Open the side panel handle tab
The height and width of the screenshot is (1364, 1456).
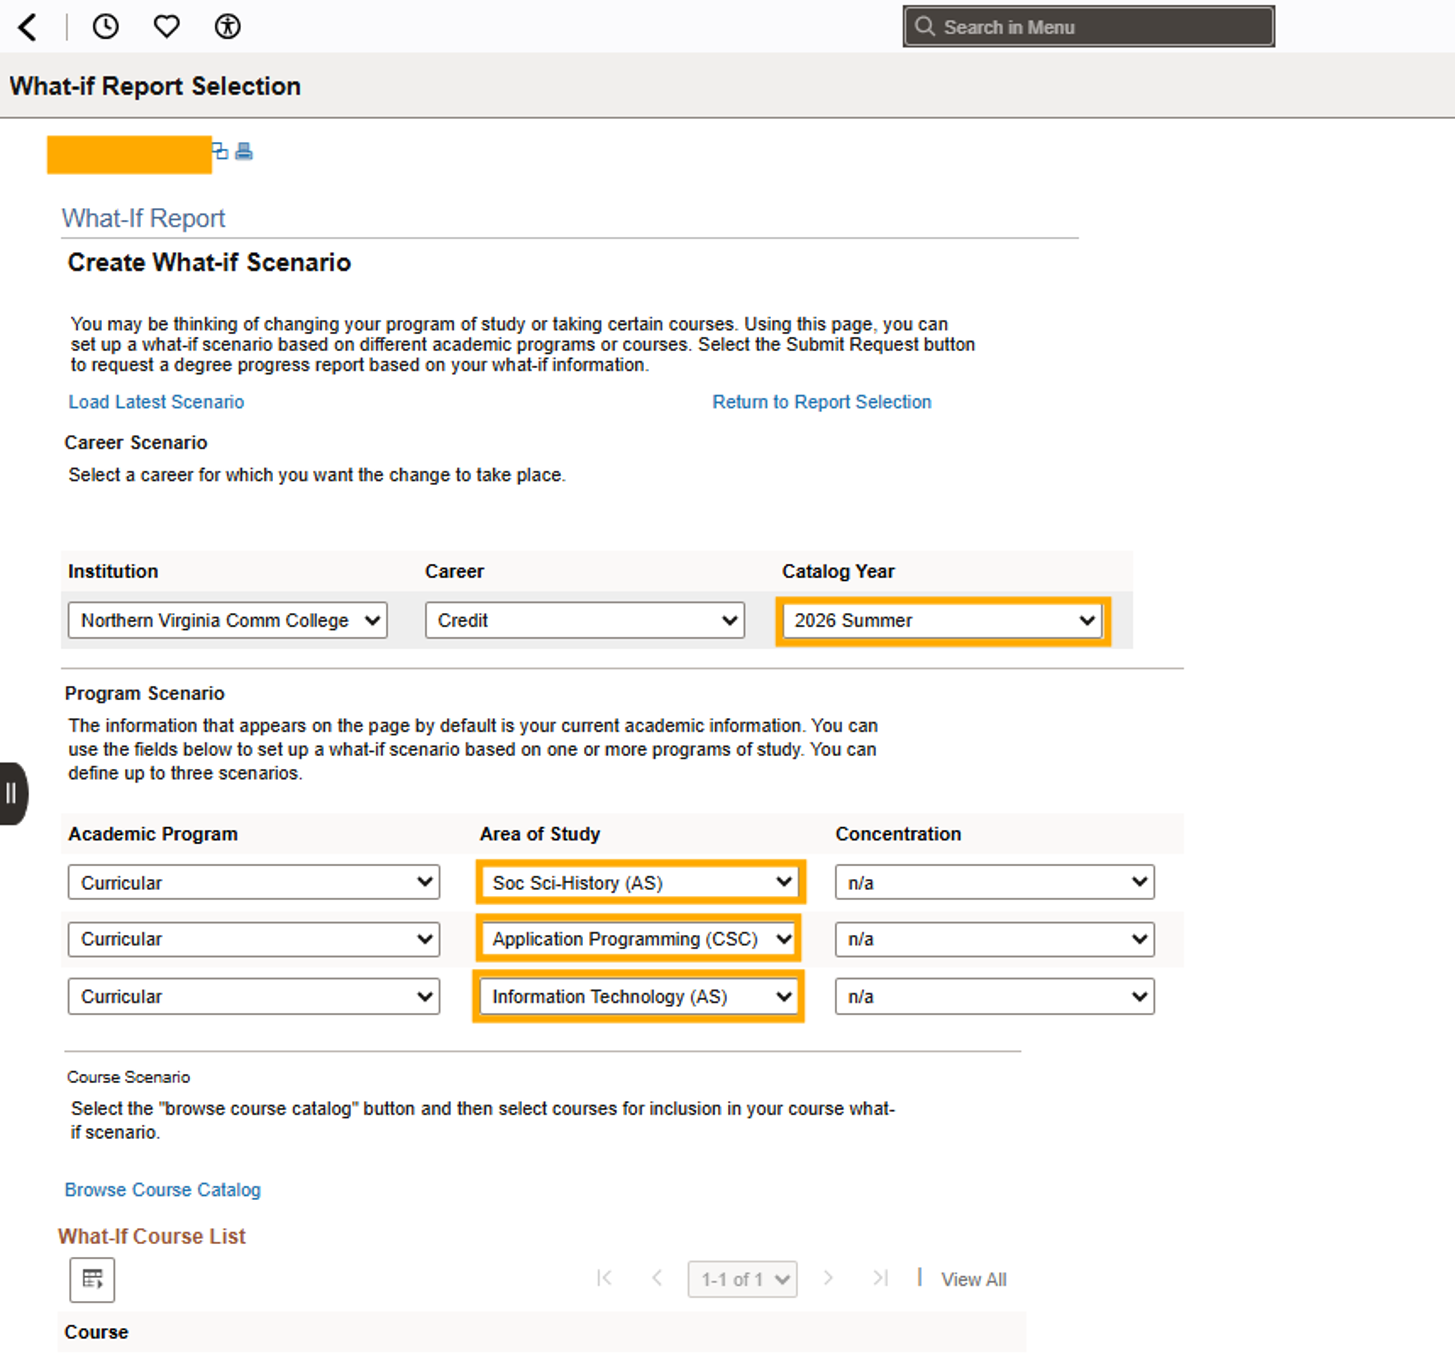[13, 794]
